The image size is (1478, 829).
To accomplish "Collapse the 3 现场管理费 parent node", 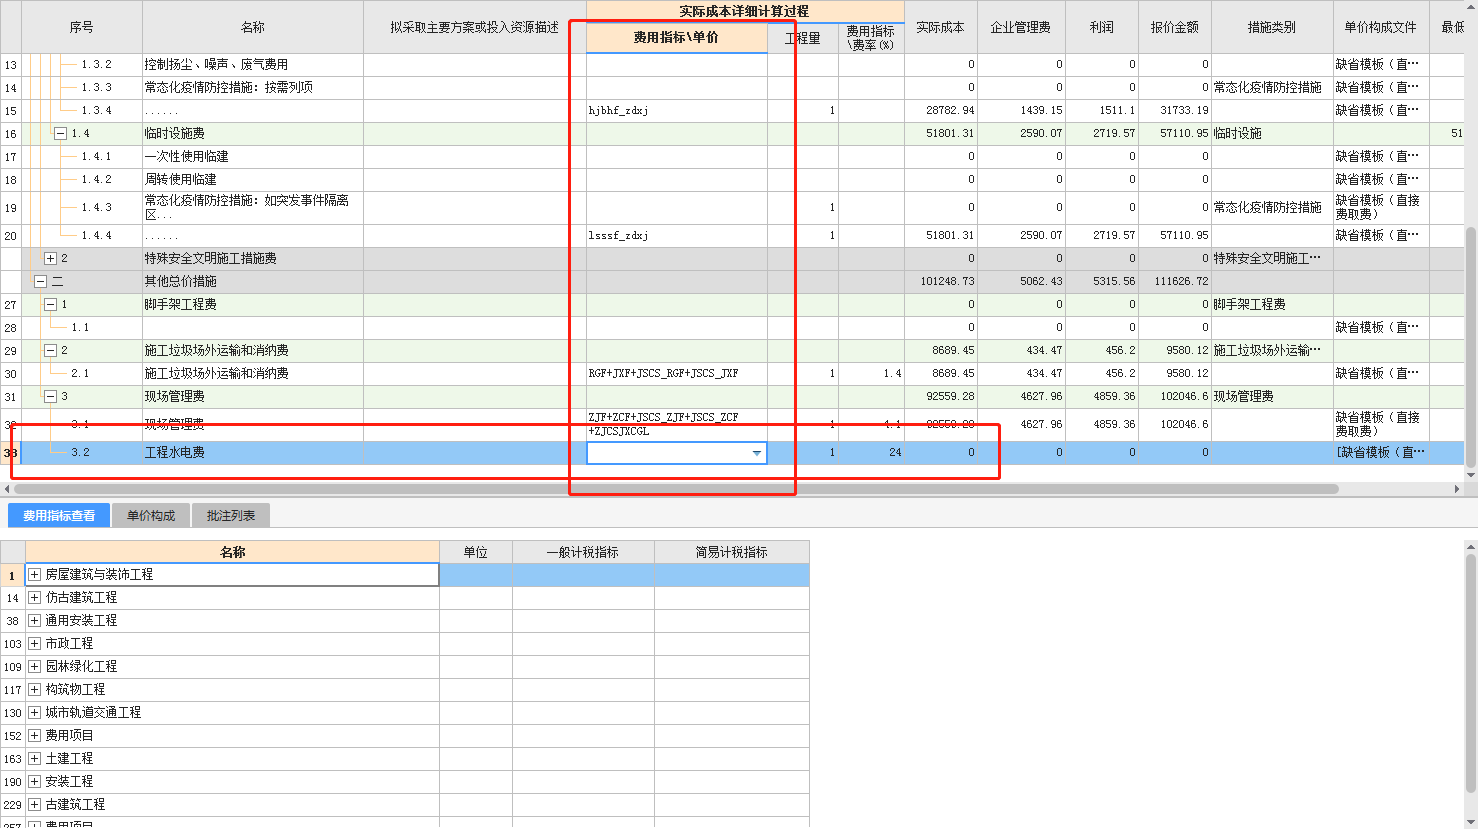I will (x=50, y=397).
